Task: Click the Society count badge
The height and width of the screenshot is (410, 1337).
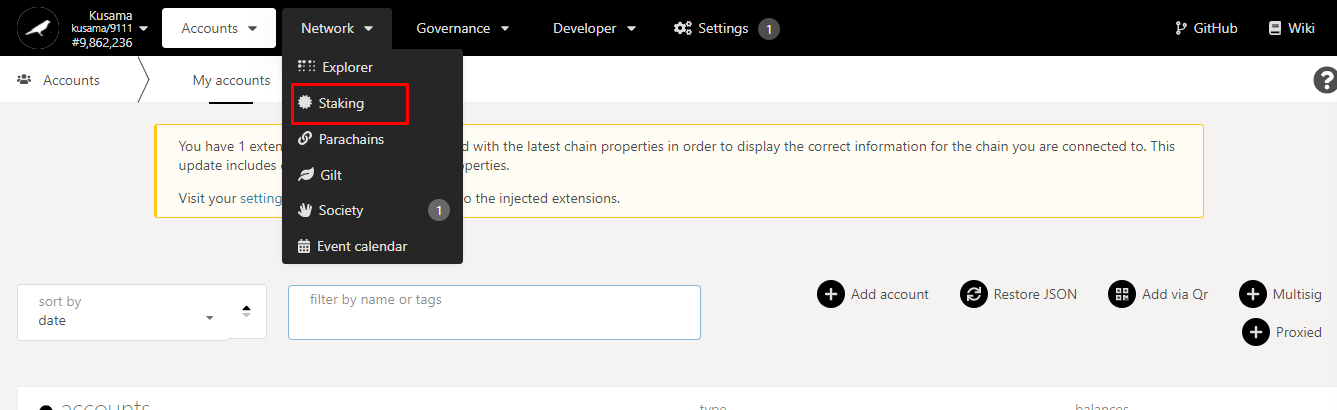Action: point(439,211)
